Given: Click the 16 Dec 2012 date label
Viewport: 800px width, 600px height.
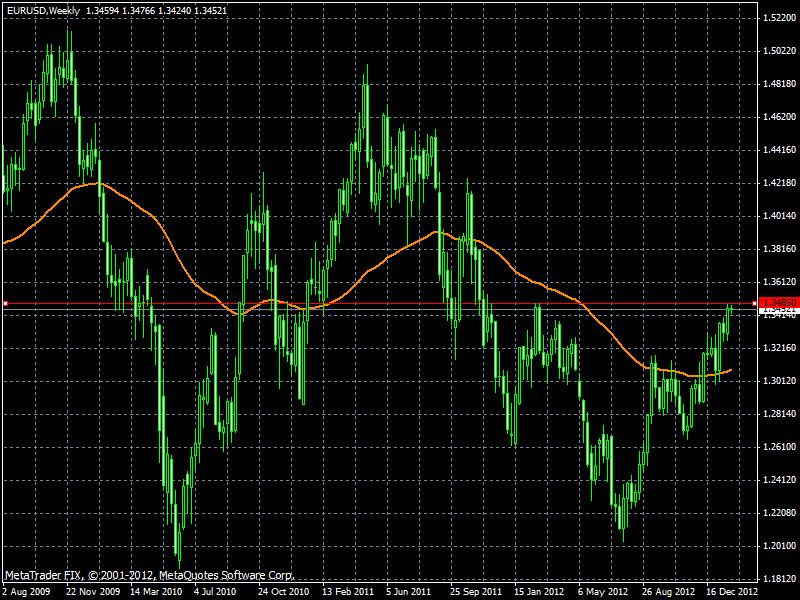Looking at the screenshot, I should pyautogui.click(x=732, y=591).
